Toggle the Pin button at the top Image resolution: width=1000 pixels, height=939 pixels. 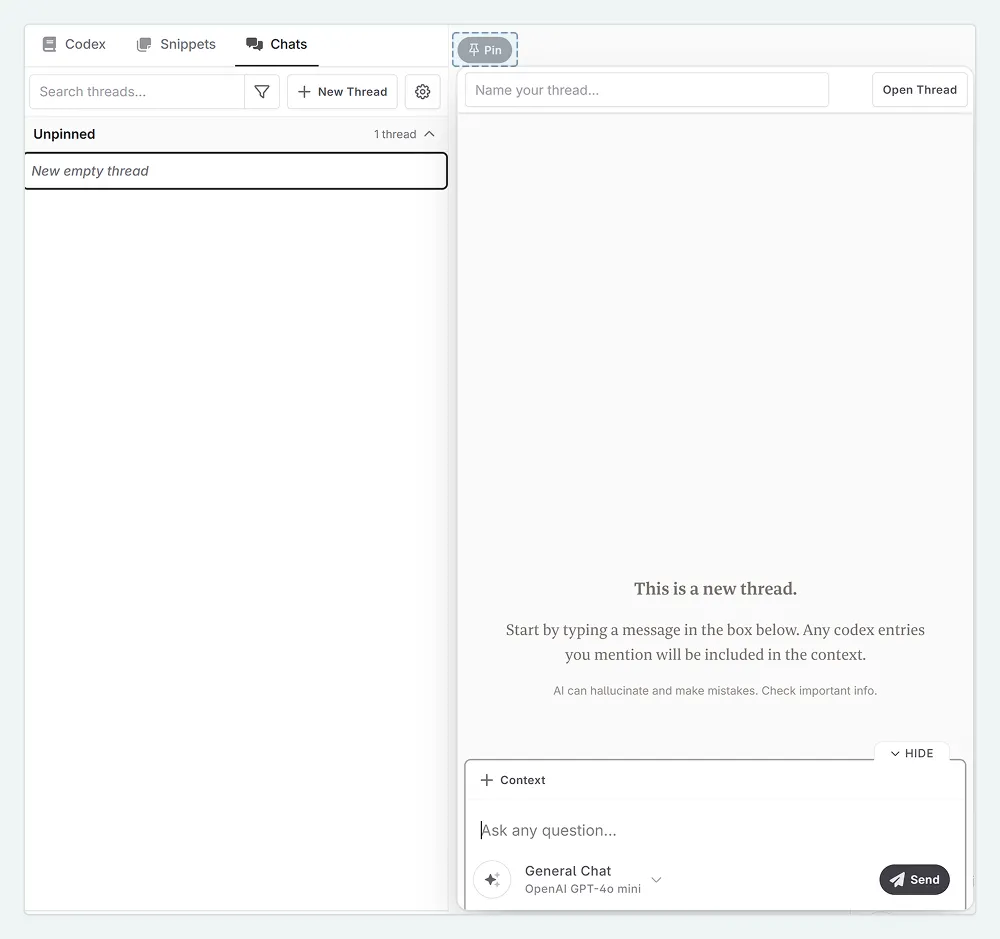coord(484,48)
